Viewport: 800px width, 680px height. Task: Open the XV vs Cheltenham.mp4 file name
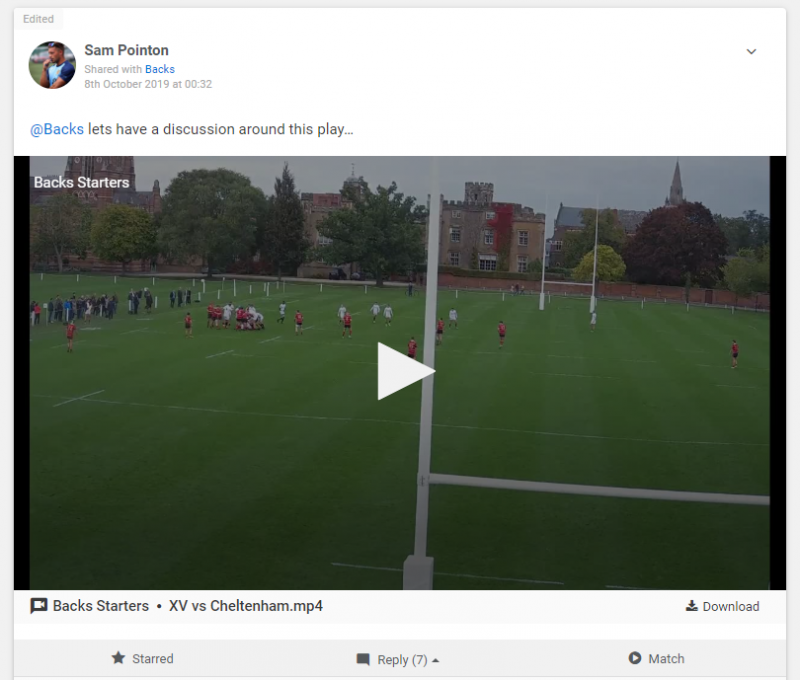[246, 606]
